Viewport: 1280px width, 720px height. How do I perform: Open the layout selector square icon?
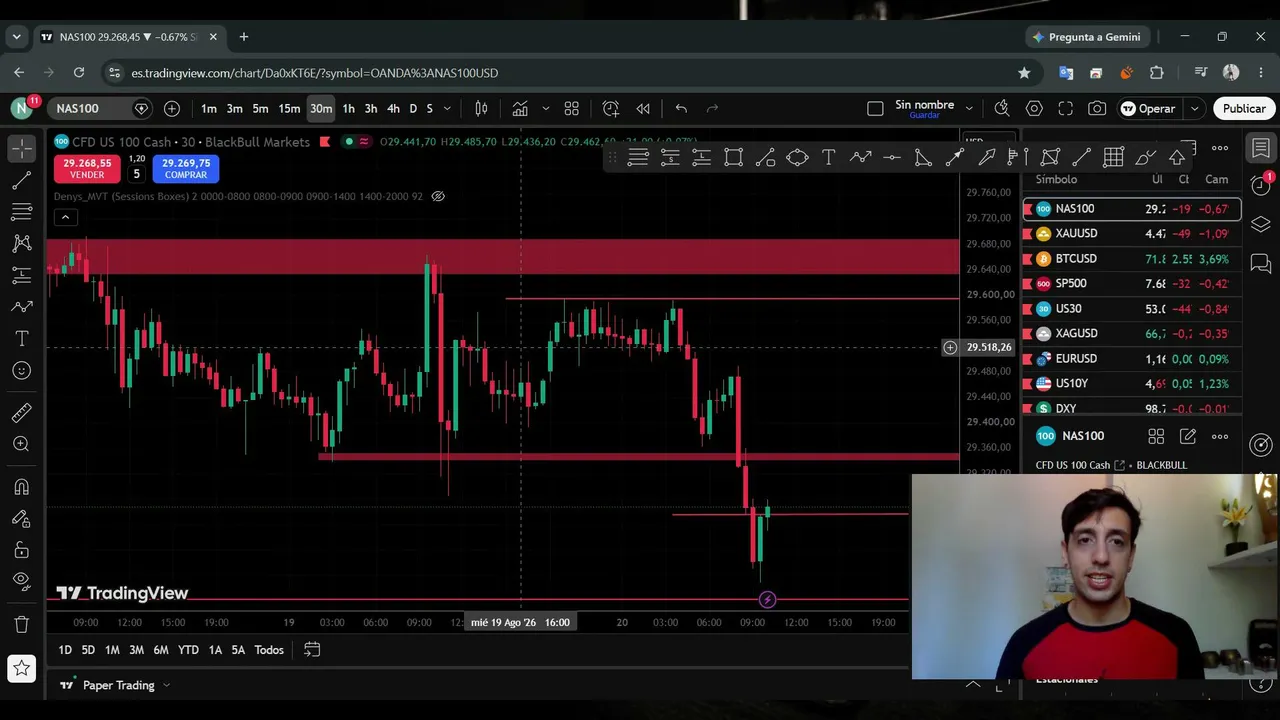[875, 108]
